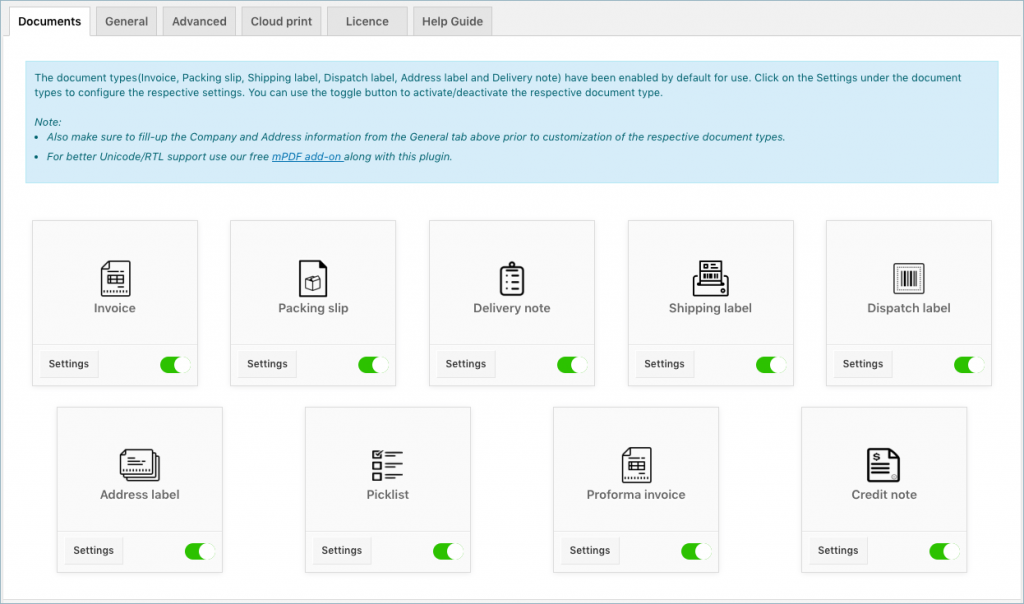This screenshot has height=604, width=1024.
Task: Click the Delivery note clipboard icon
Action: tap(512, 279)
